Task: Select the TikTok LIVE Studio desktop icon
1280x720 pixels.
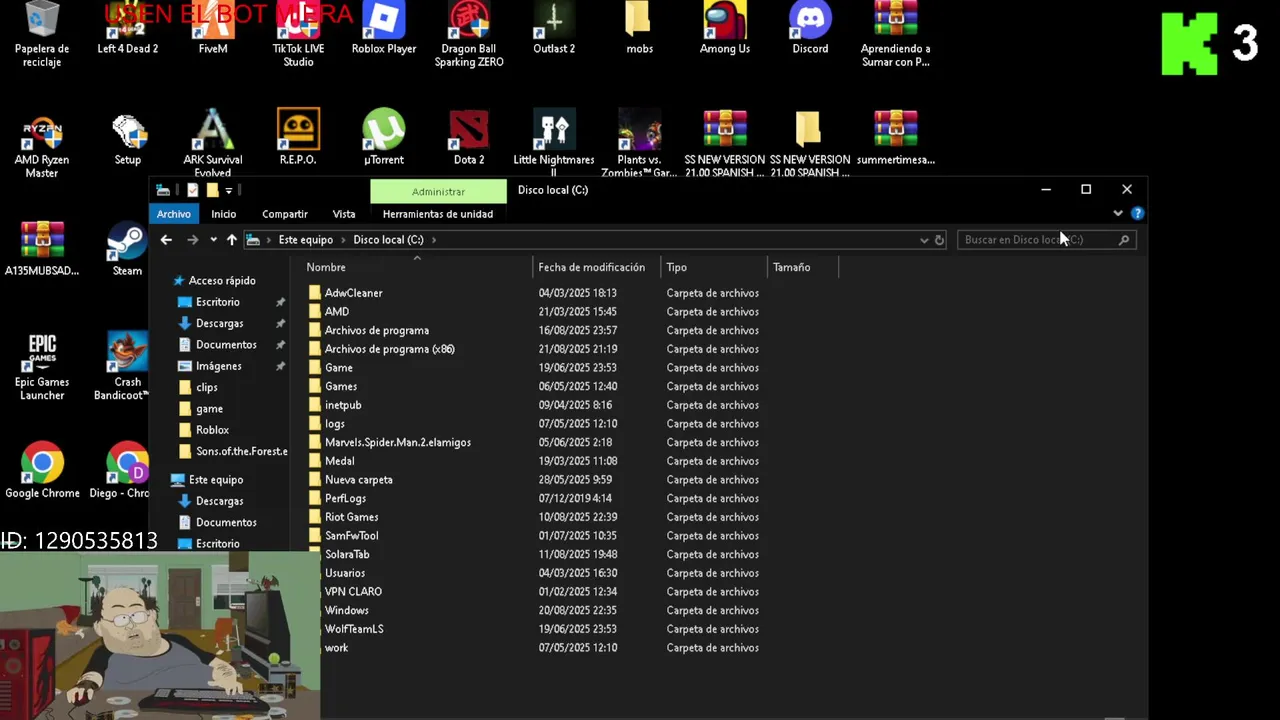Action: point(298,35)
